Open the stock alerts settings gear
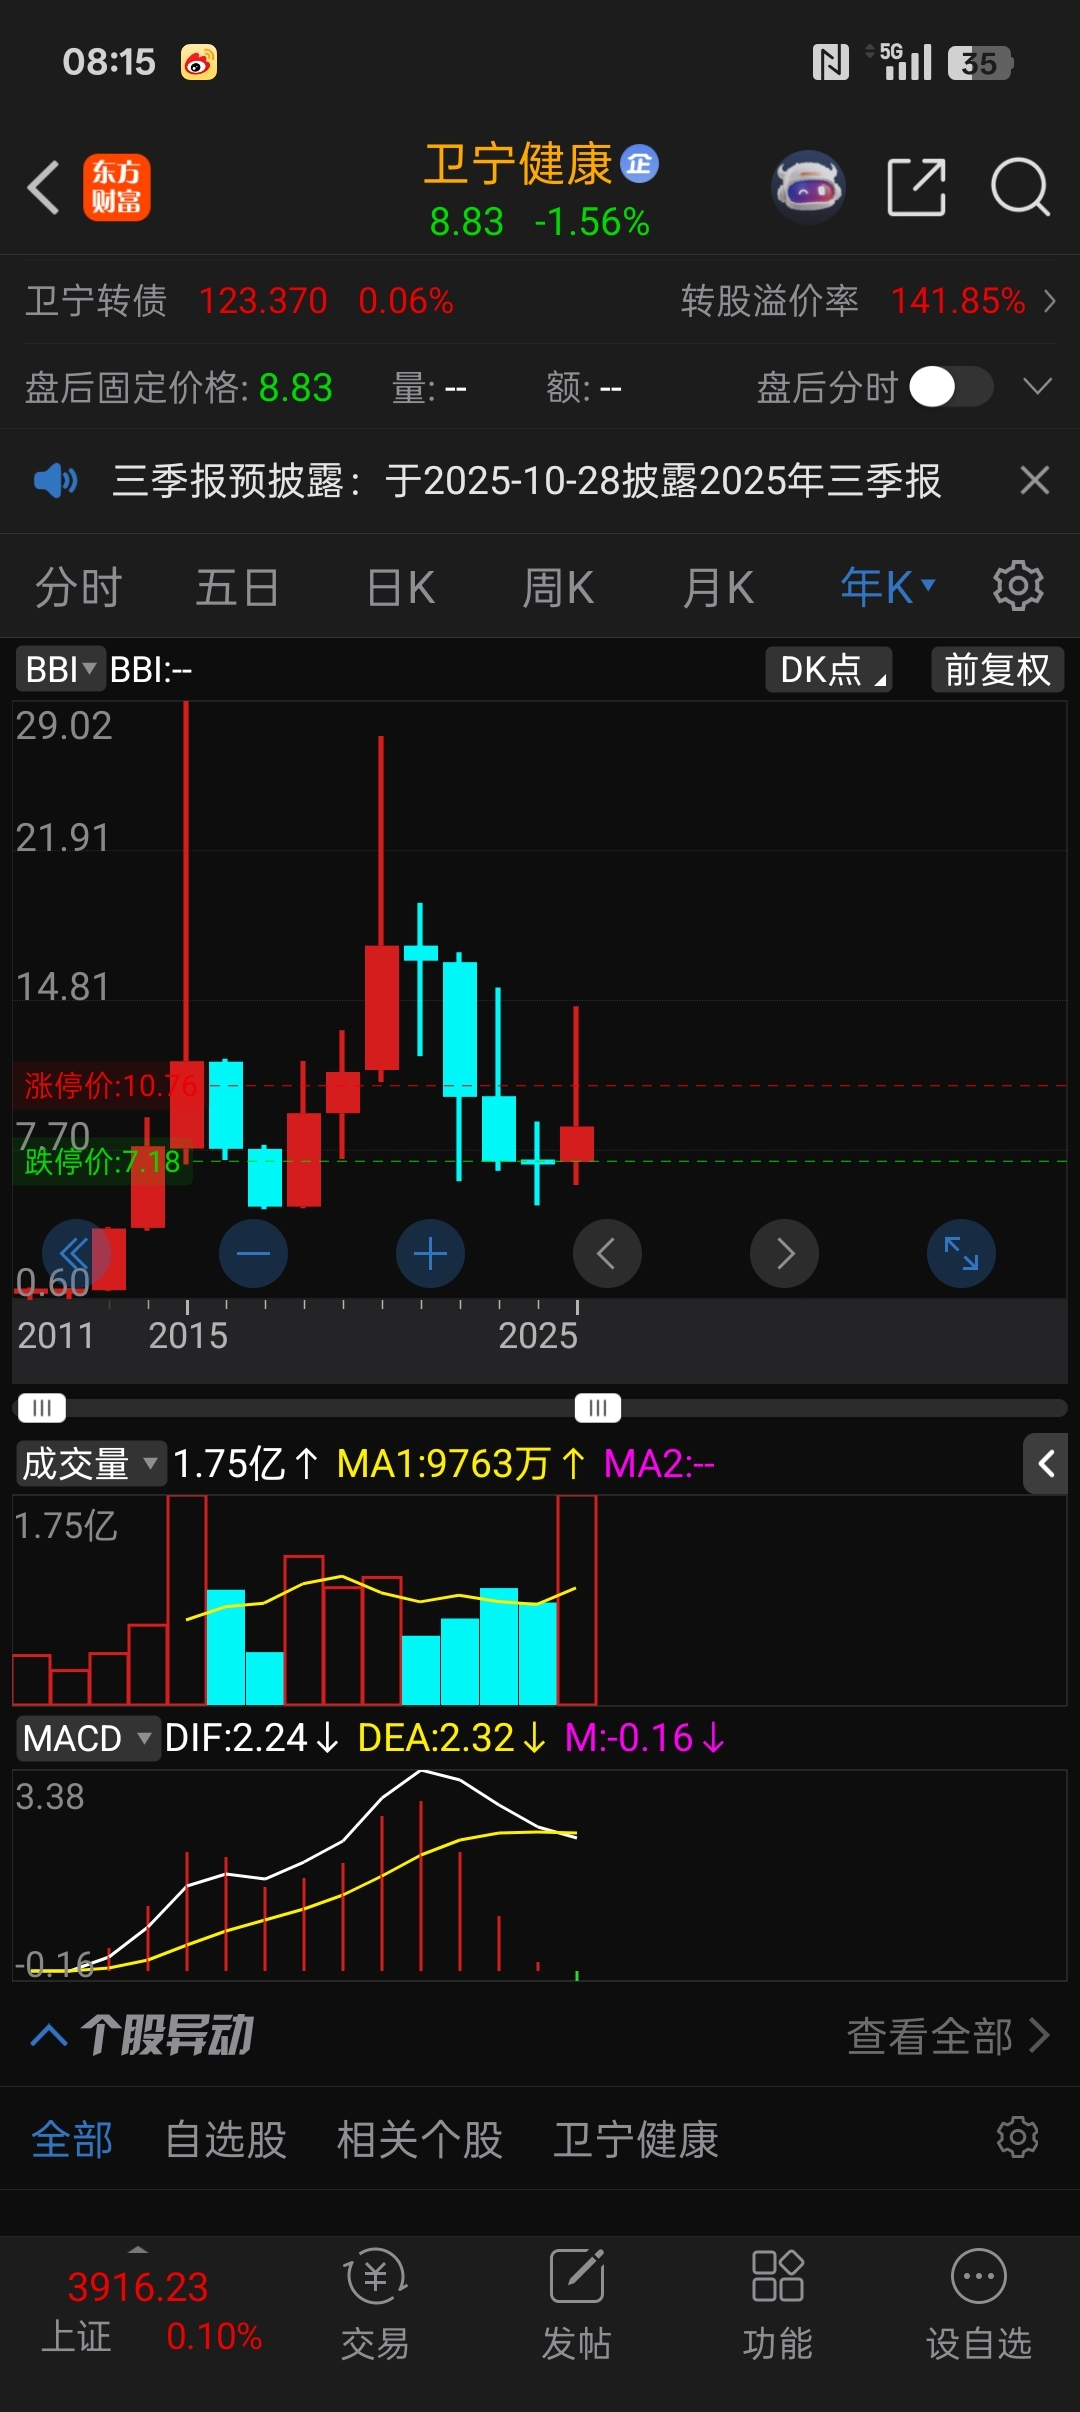The height and width of the screenshot is (2412, 1080). click(1018, 2137)
